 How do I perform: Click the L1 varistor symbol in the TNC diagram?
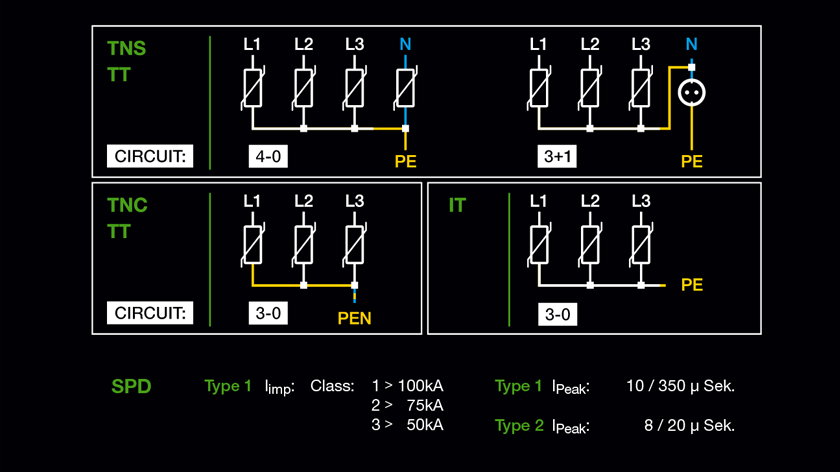coord(252,245)
